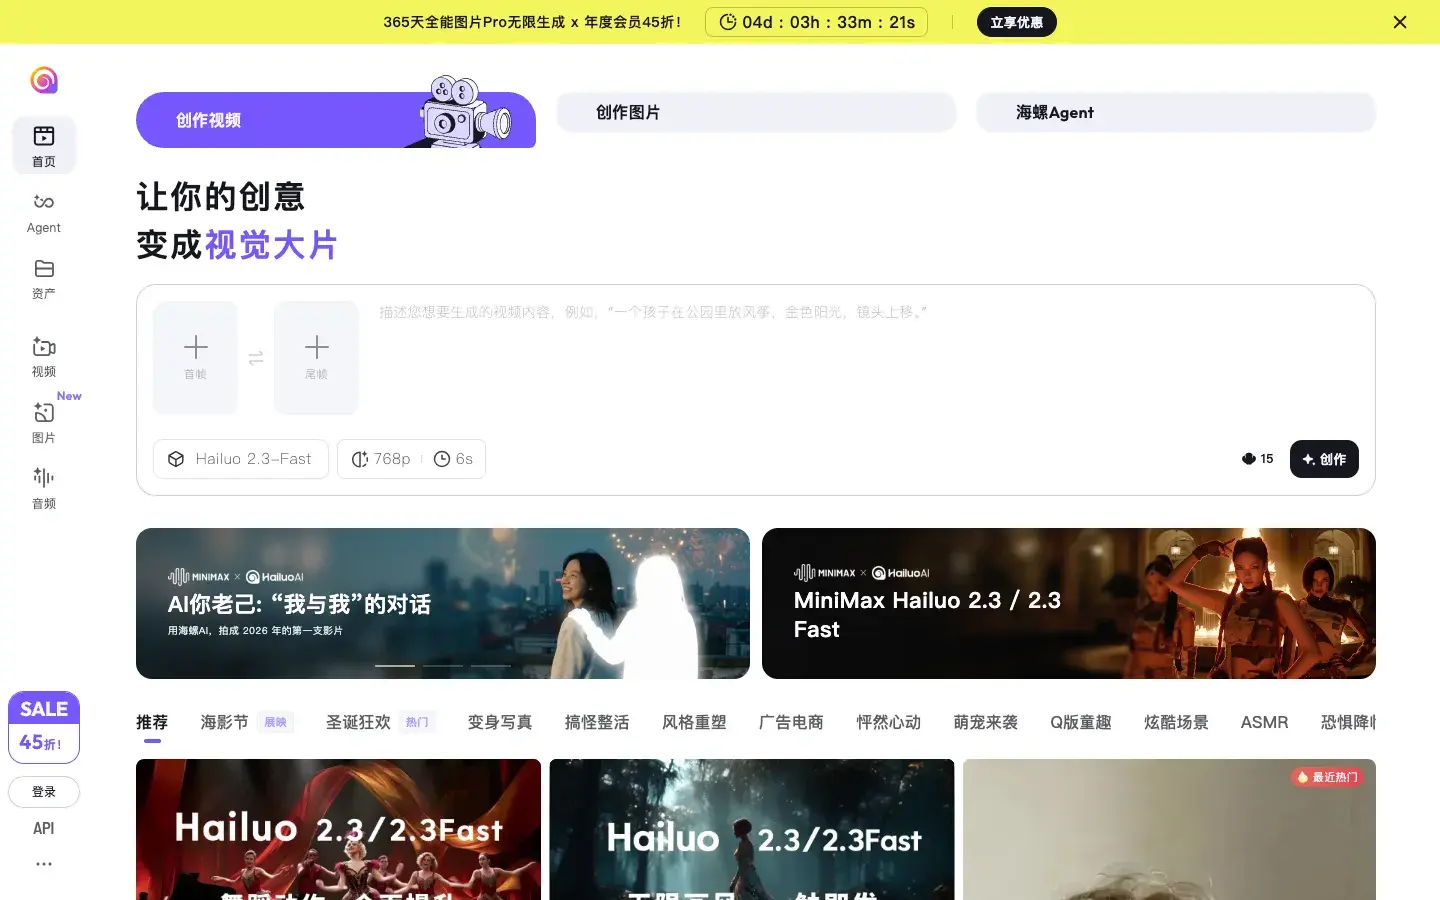The image size is (1440, 900).
Task: Click the 立享优惠 offer button
Action: [1016, 22]
